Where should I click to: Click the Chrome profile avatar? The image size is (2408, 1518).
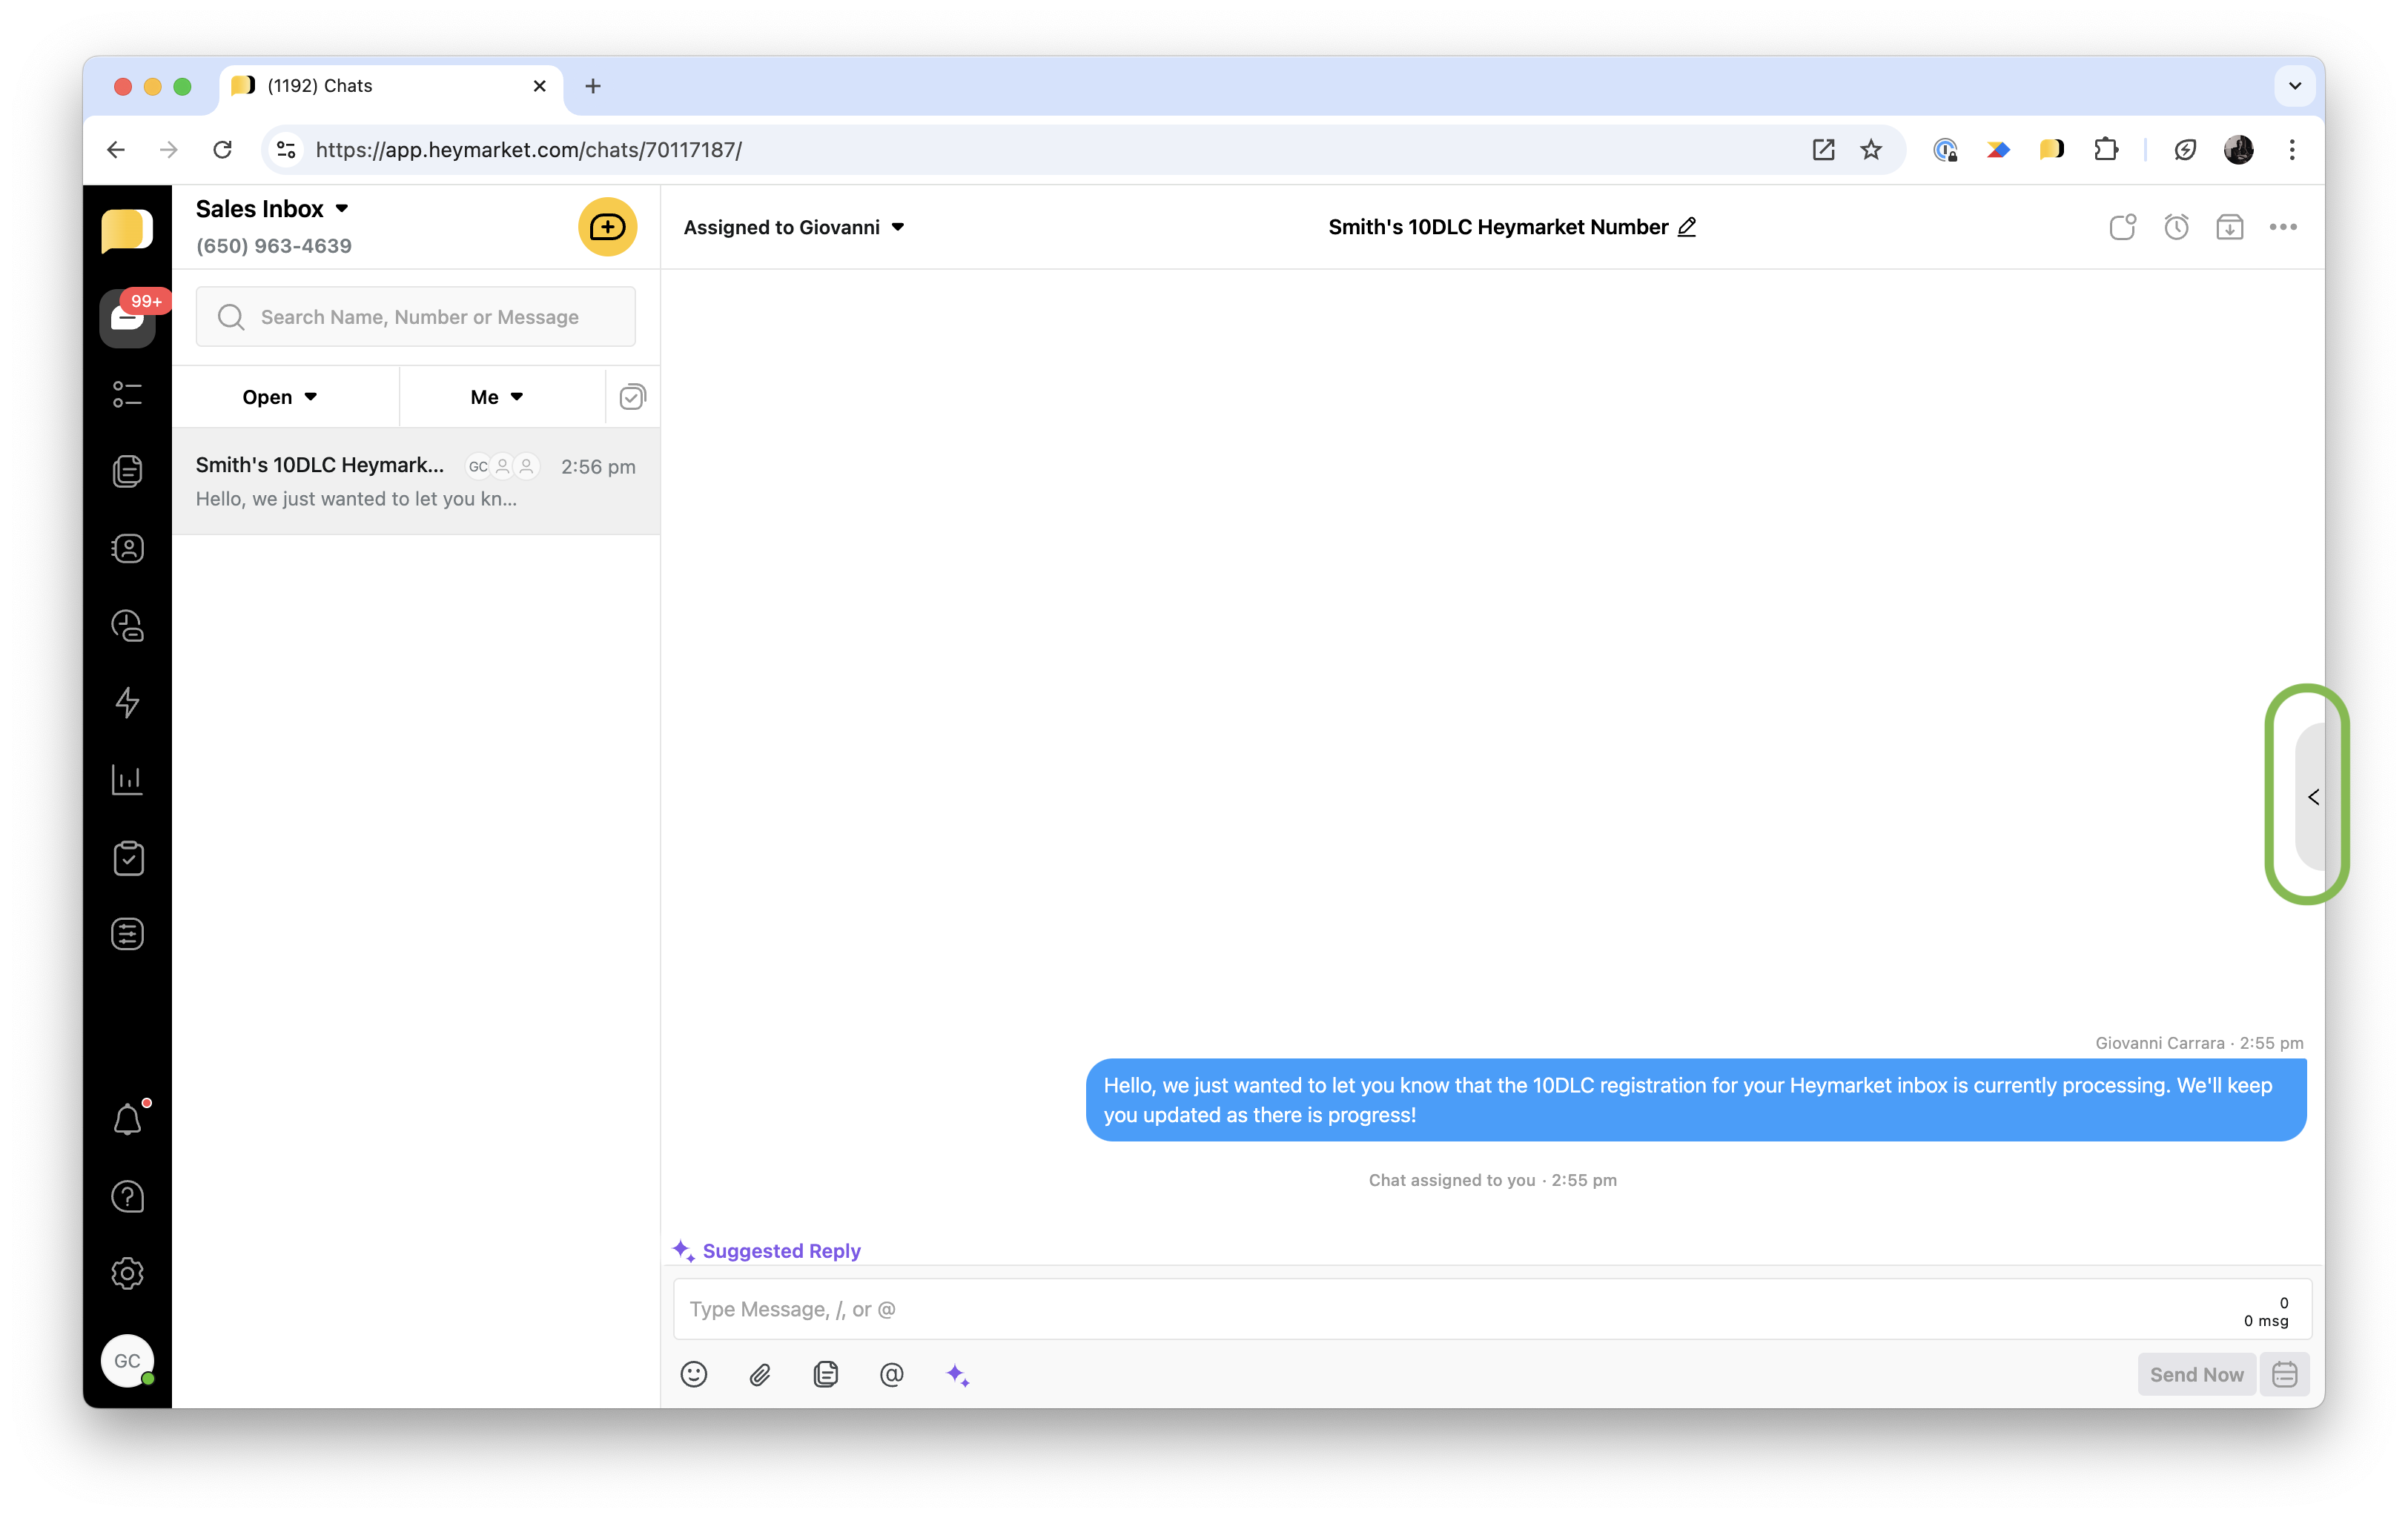click(2238, 150)
